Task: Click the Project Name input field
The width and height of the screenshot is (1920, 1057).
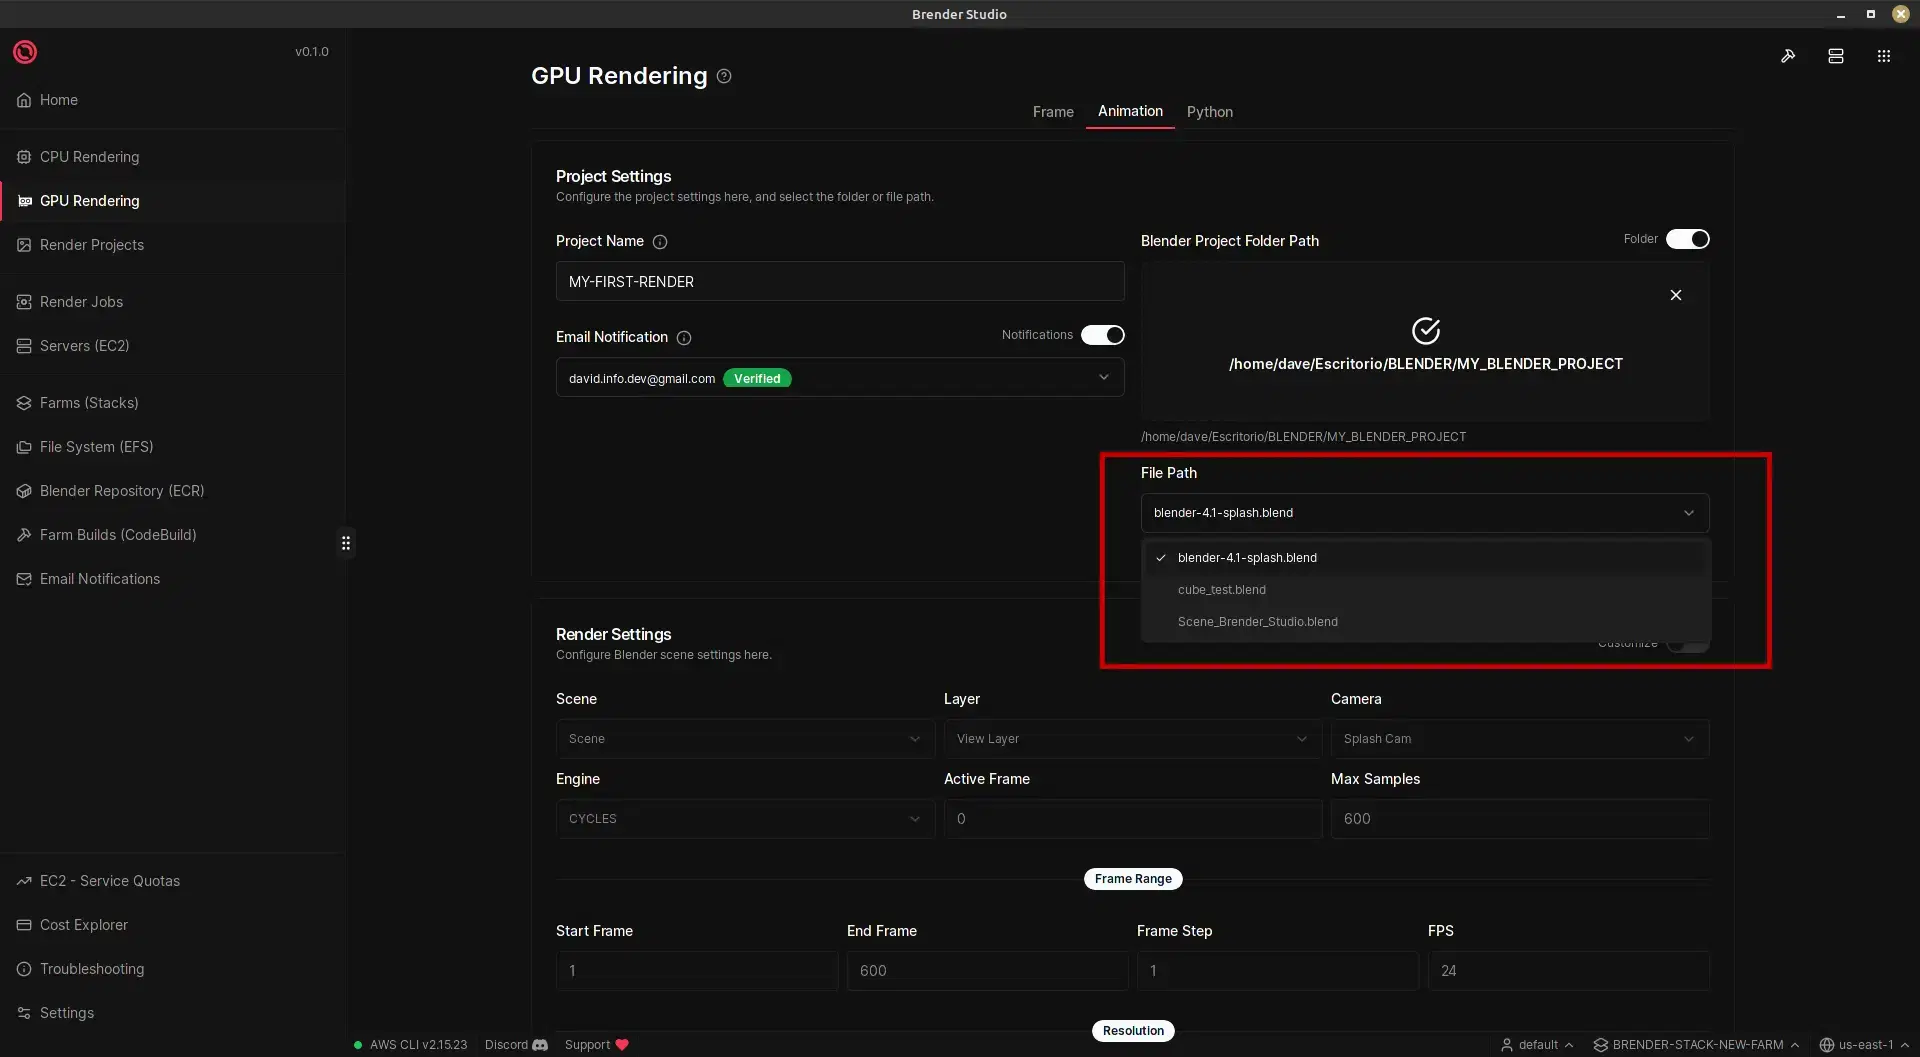Action: [x=839, y=282]
